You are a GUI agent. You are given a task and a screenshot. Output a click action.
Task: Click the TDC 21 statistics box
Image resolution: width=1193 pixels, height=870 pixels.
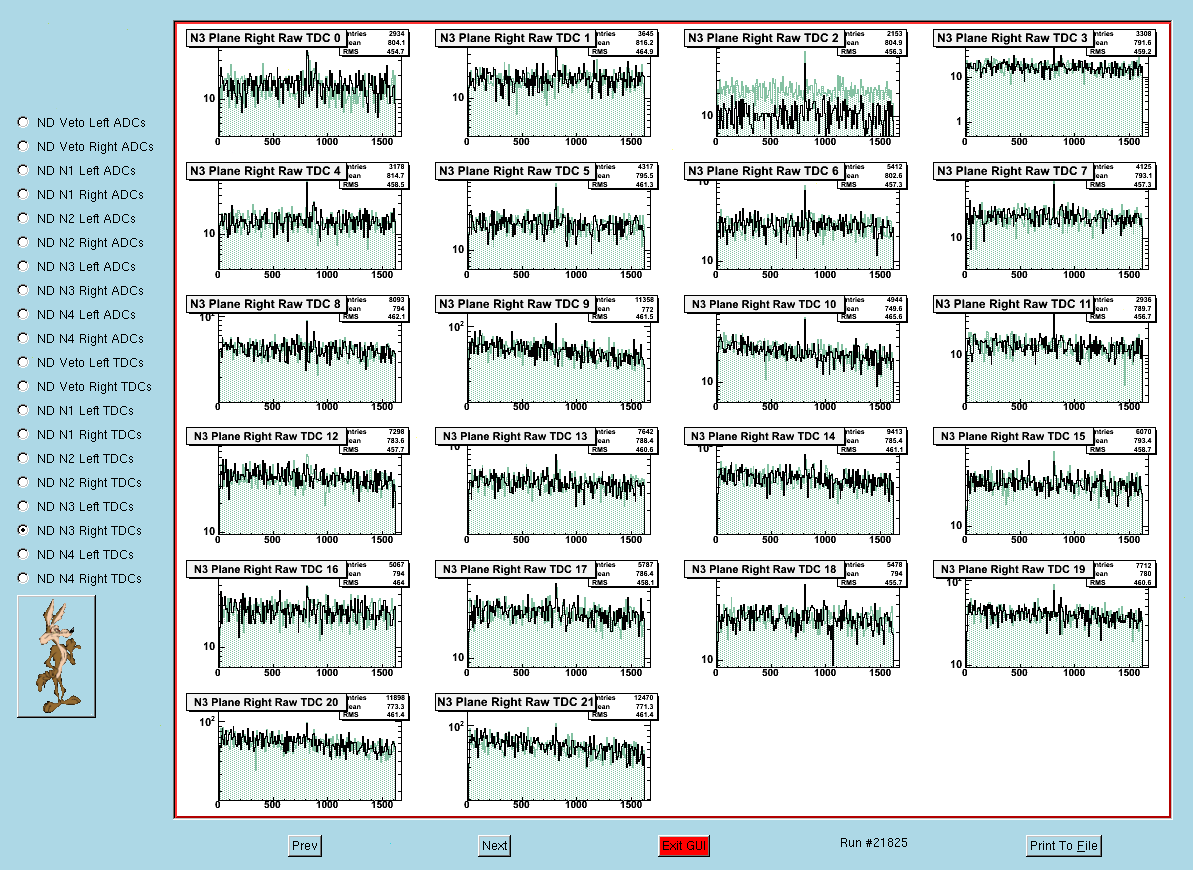[626, 706]
